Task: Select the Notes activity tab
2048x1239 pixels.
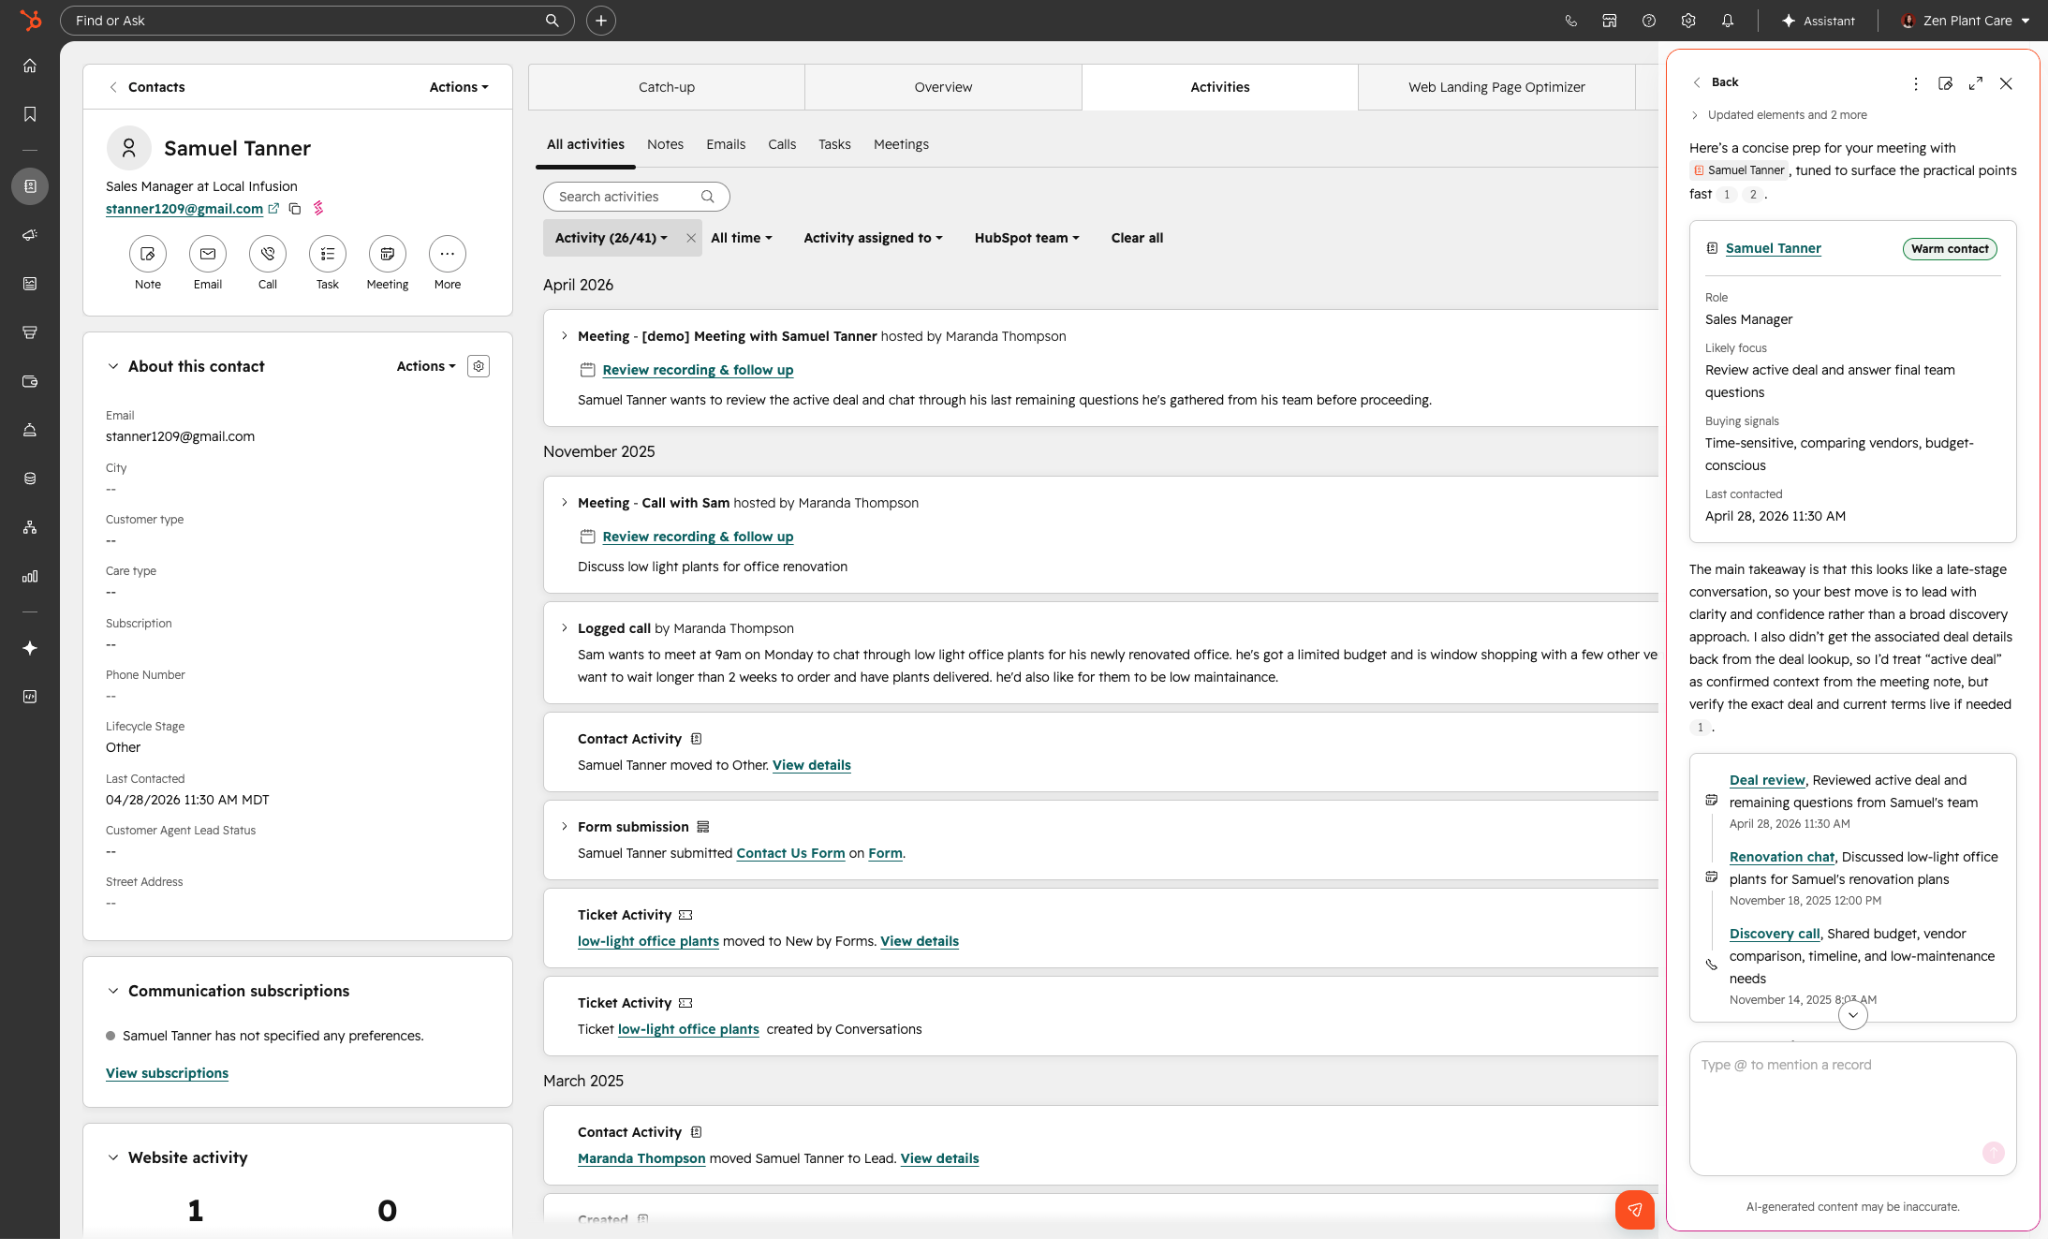Action: (665, 144)
